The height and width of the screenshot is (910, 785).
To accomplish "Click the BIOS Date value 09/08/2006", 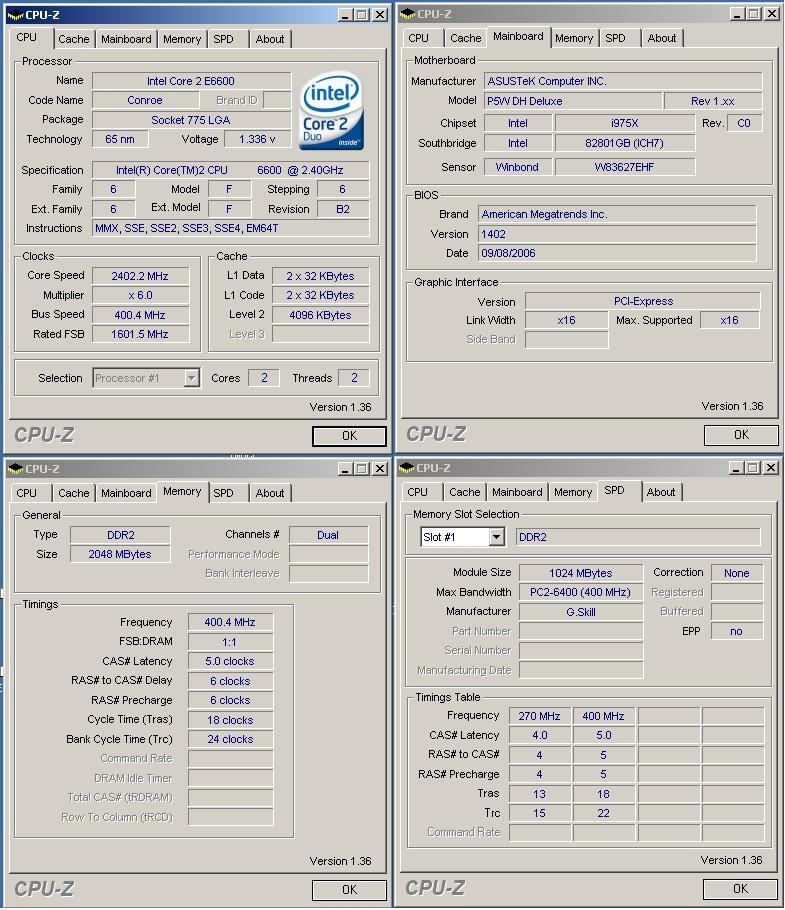I will [617, 253].
